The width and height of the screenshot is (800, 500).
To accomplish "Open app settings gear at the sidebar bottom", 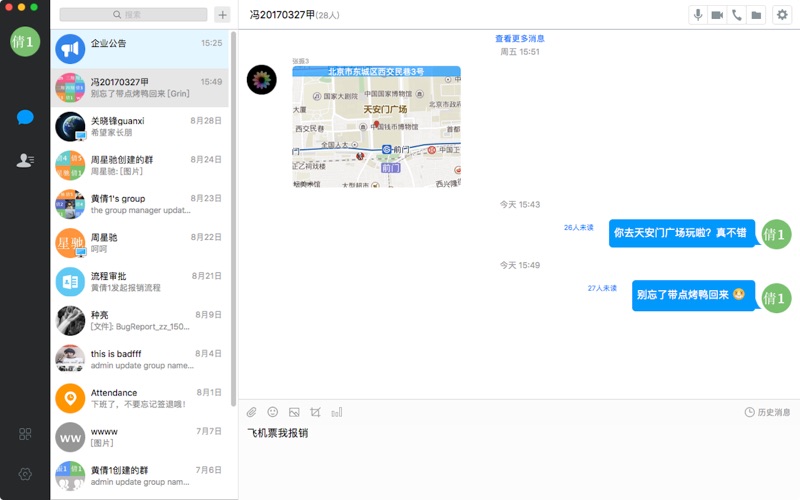I will pos(25,474).
